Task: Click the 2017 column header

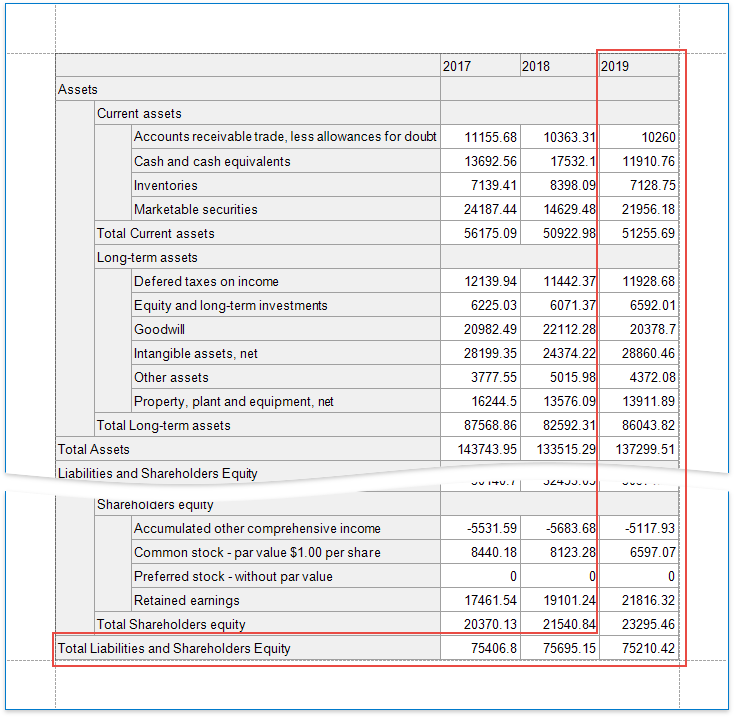Action: [479, 66]
